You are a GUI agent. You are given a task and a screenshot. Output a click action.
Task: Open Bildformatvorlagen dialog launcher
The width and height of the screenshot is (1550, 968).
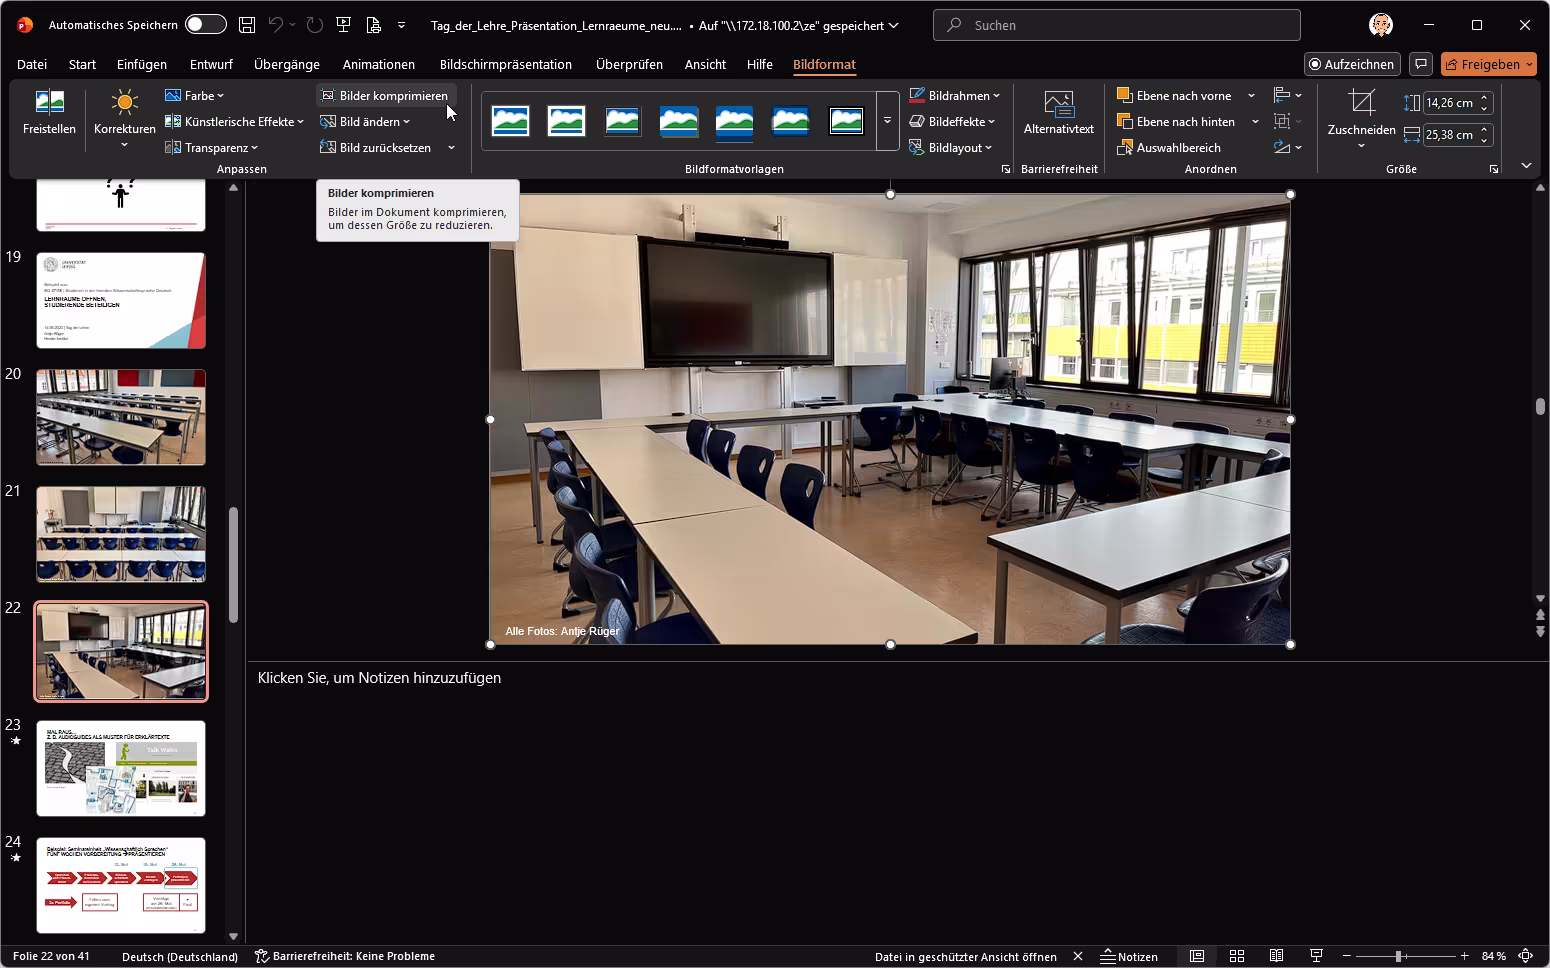[1005, 170]
